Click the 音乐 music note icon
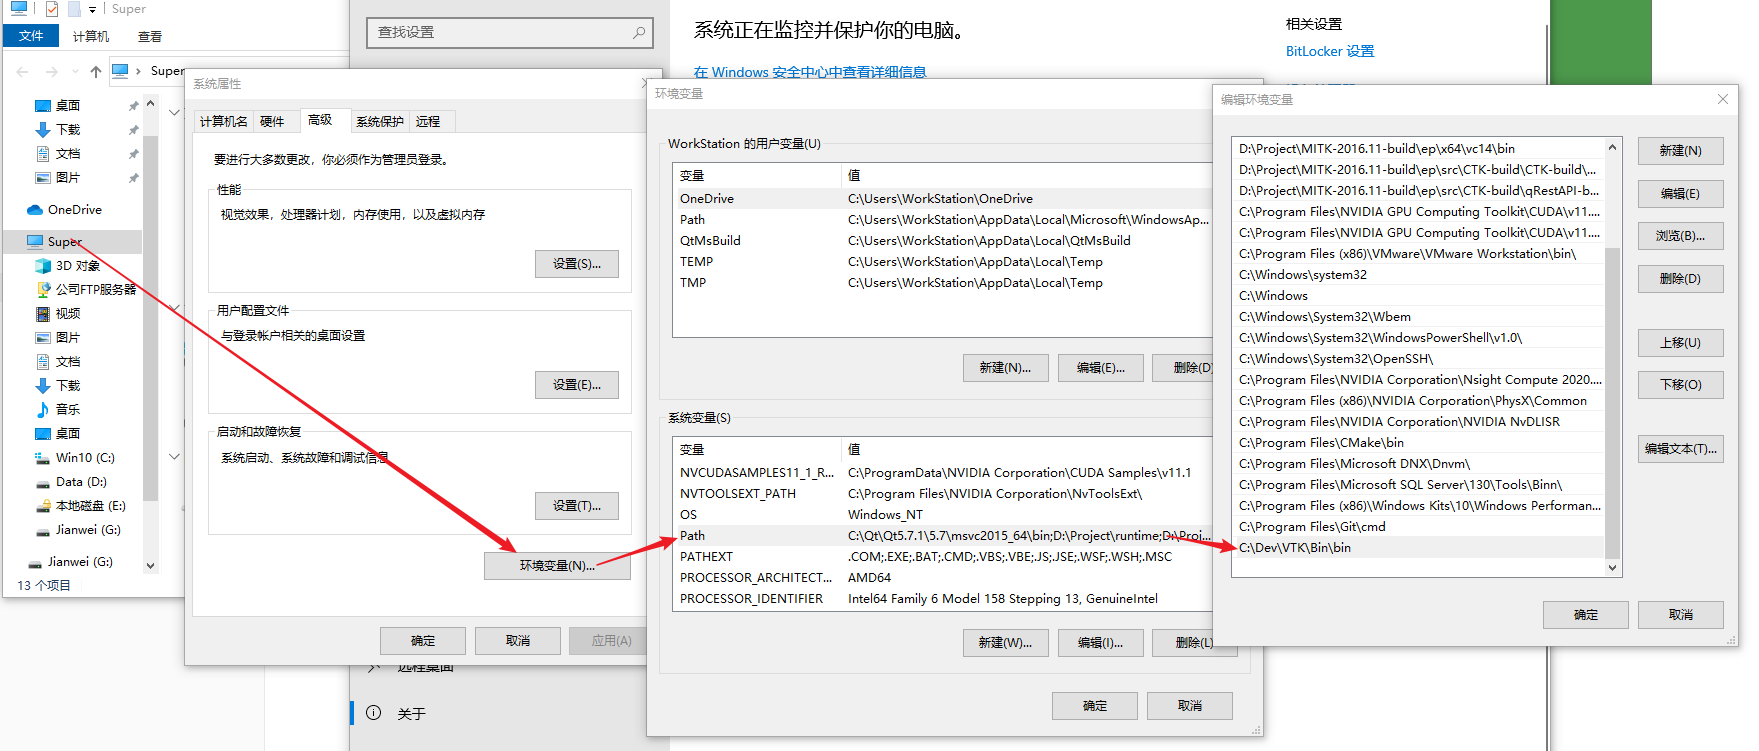 (x=42, y=410)
